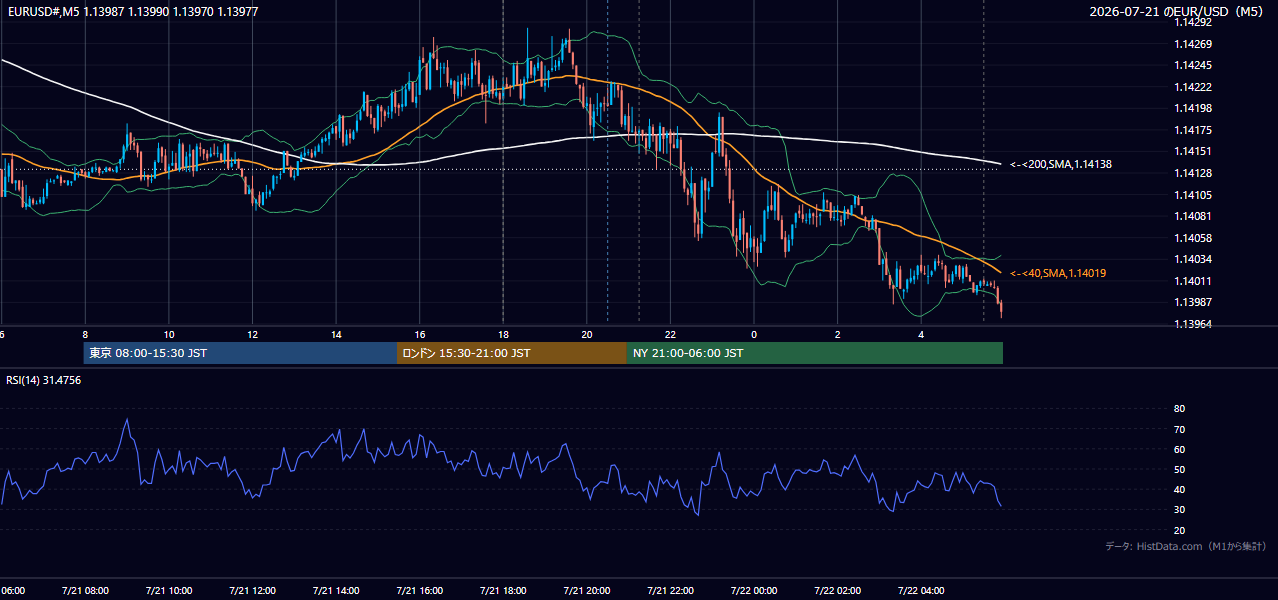This screenshot has width=1278, height=600.
Task: Click price axis value 1.14175
Action: [1193, 130]
